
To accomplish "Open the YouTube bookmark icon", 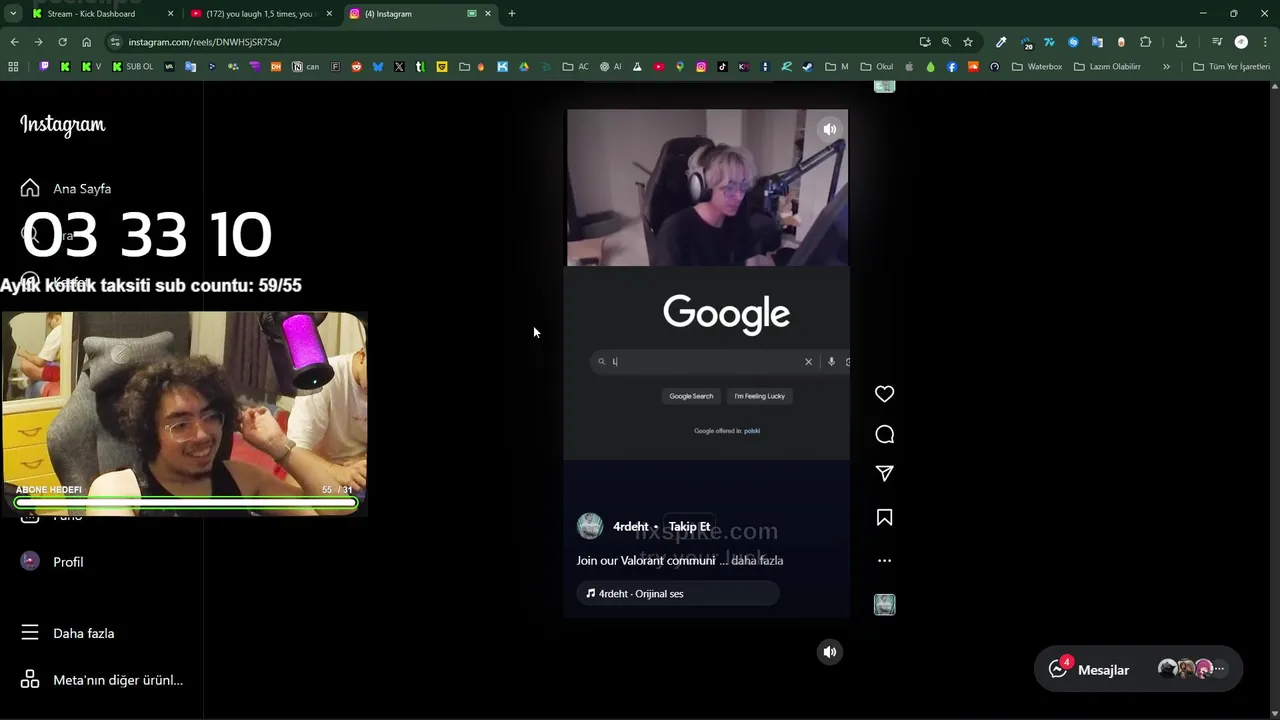I will click(659, 67).
